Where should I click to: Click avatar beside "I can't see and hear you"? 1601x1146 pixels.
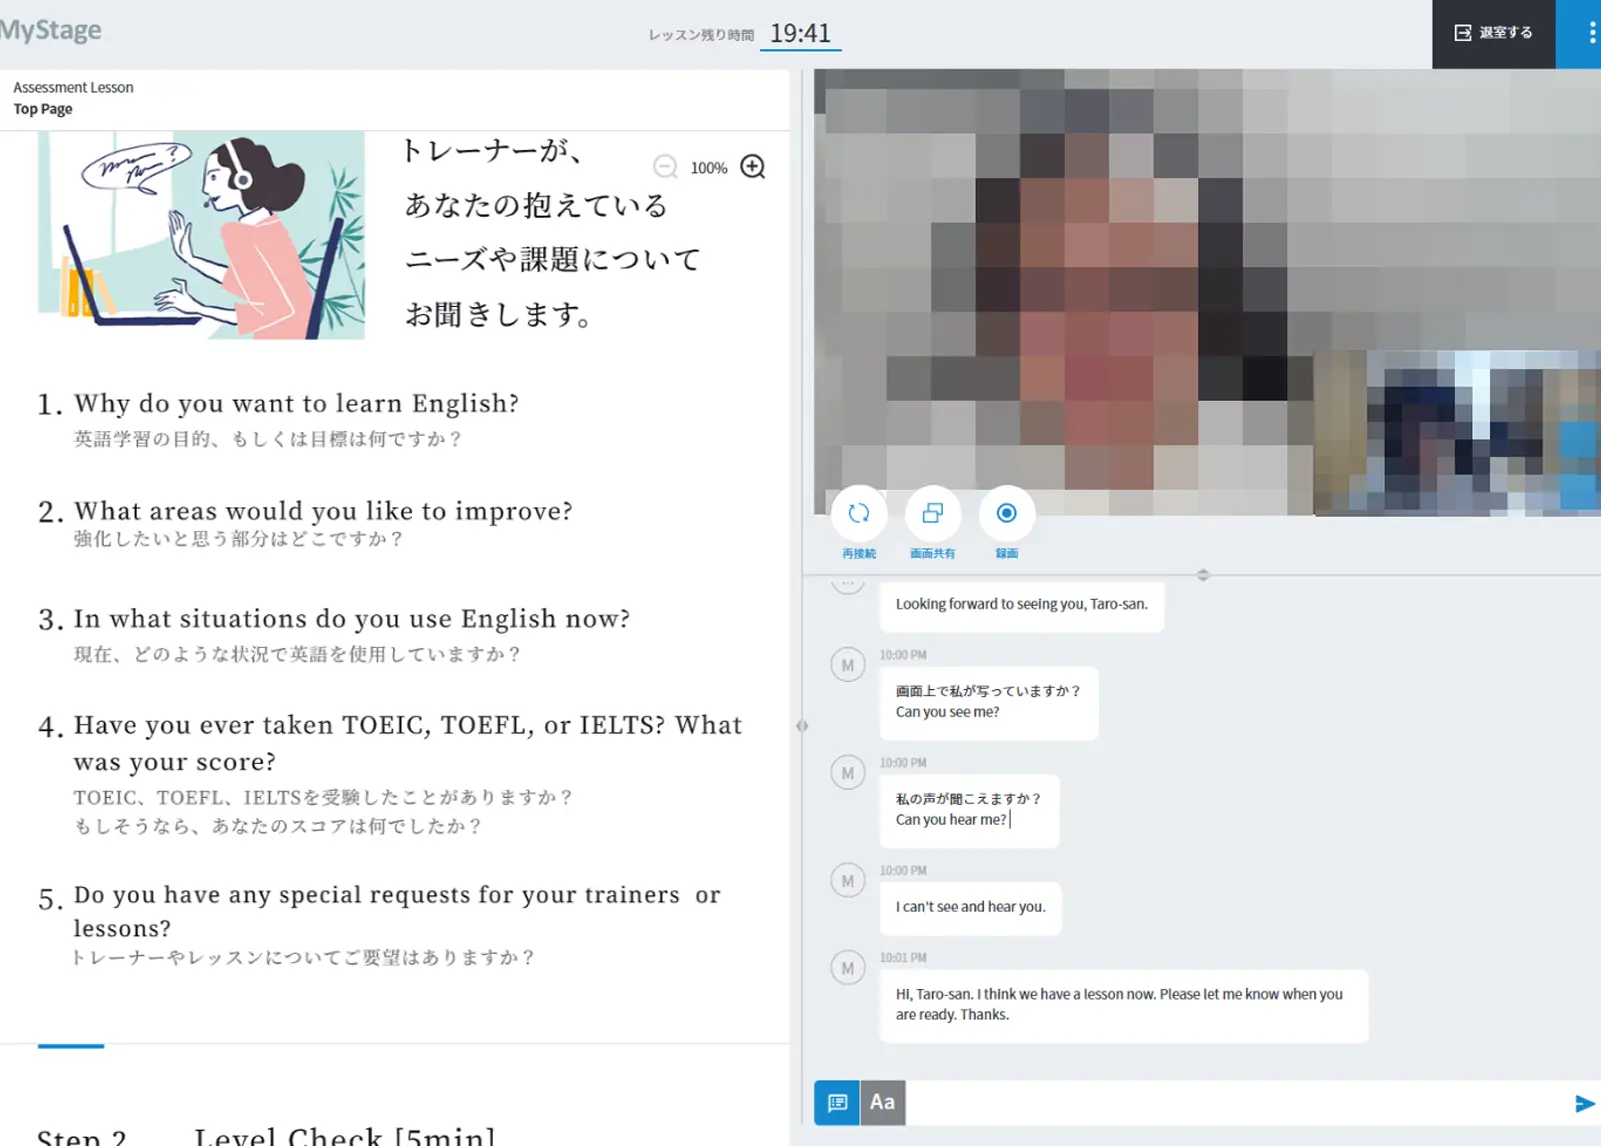coord(848,881)
